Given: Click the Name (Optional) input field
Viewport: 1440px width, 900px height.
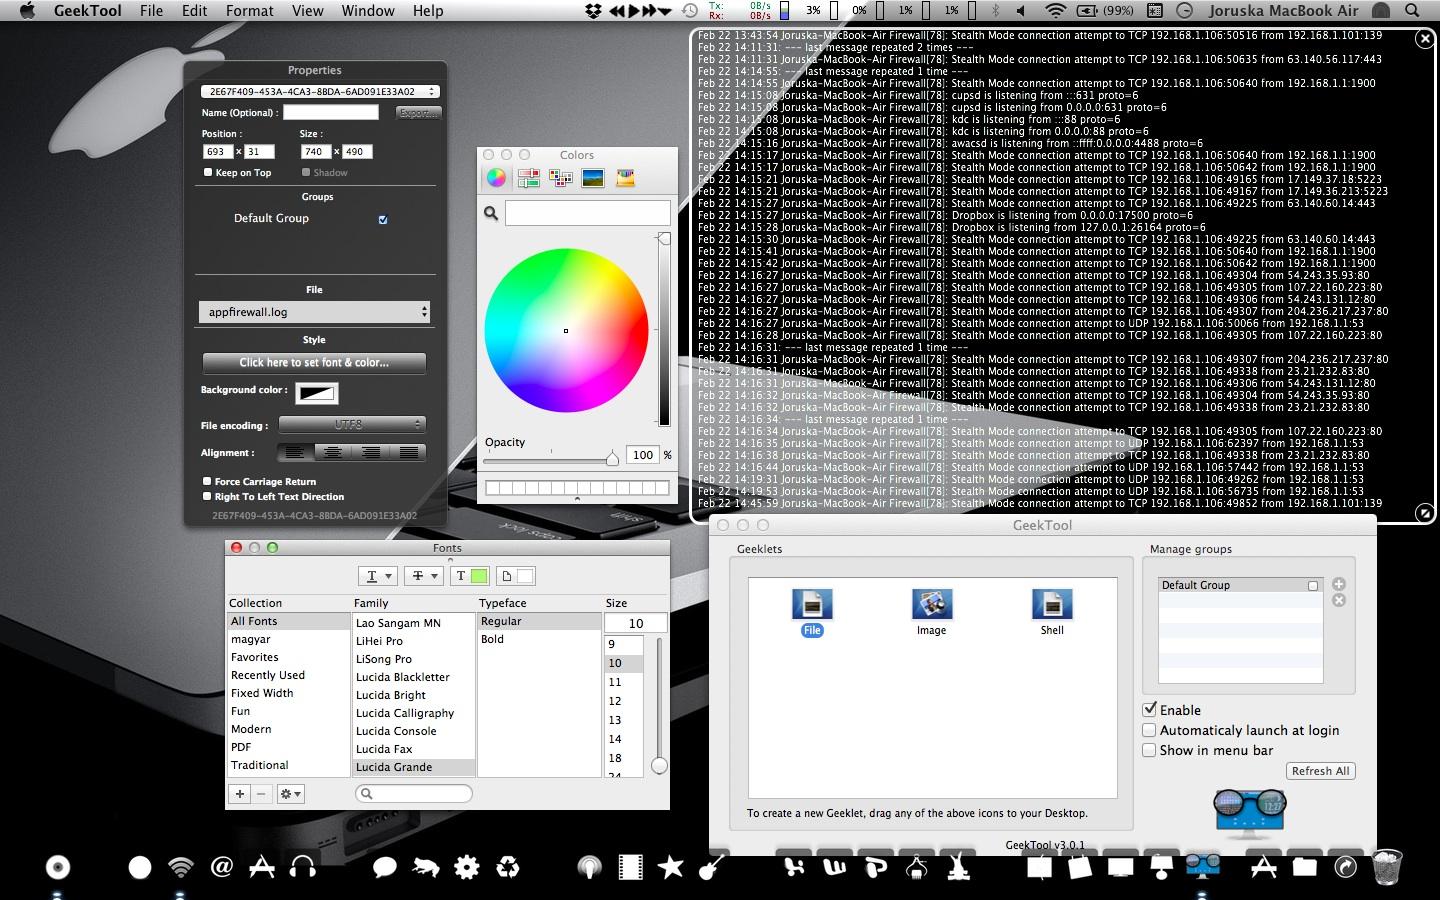Looking at the screenshot, I should [x=331, y=113].
